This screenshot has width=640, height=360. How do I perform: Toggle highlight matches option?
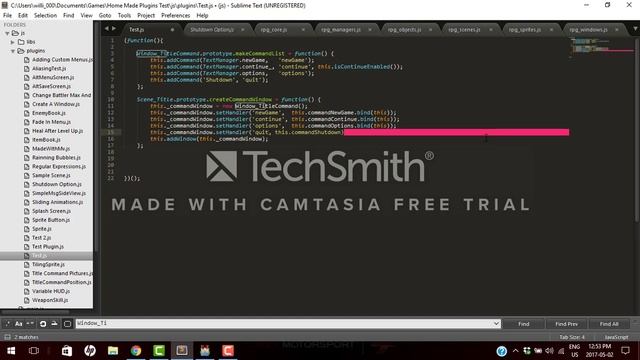click(67, 324)
